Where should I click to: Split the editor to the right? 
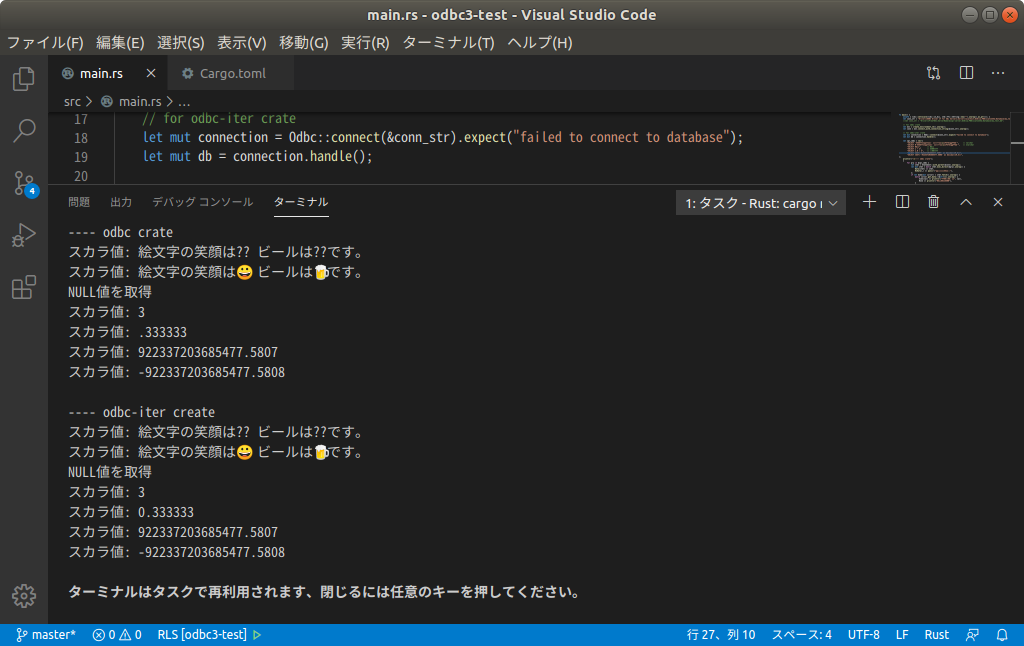pyautogui.click(x=966, y=73)
